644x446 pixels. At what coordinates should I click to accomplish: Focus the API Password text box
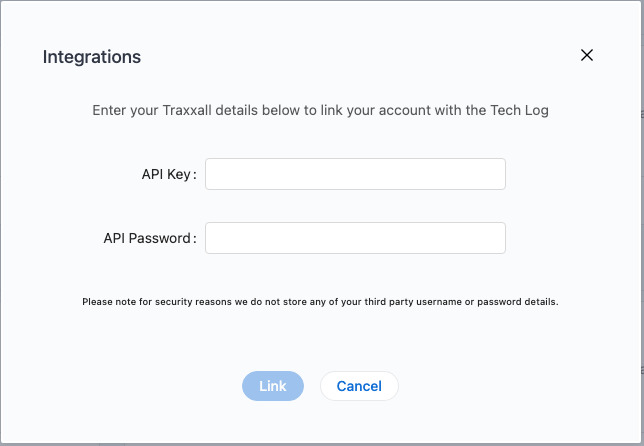[355, 238]
